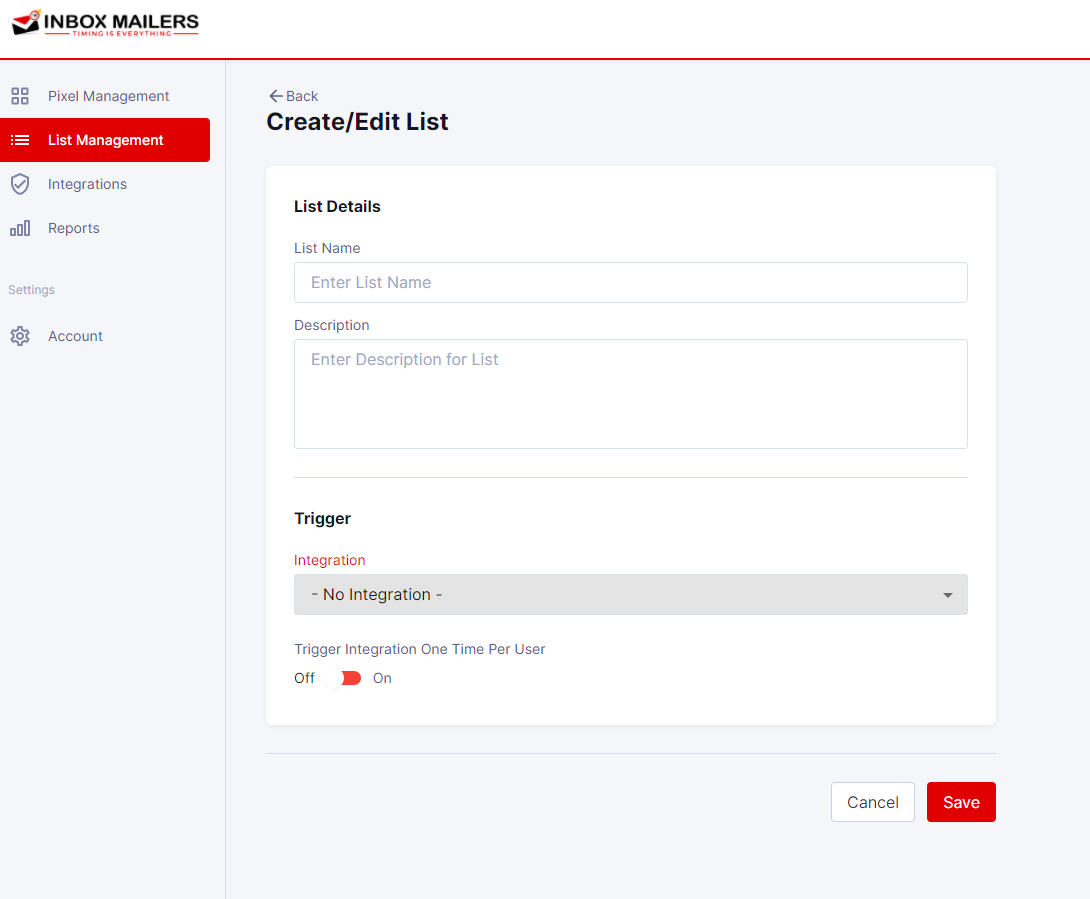
Task: Click the Back arrow icon
Action: (x=276, y=96)
